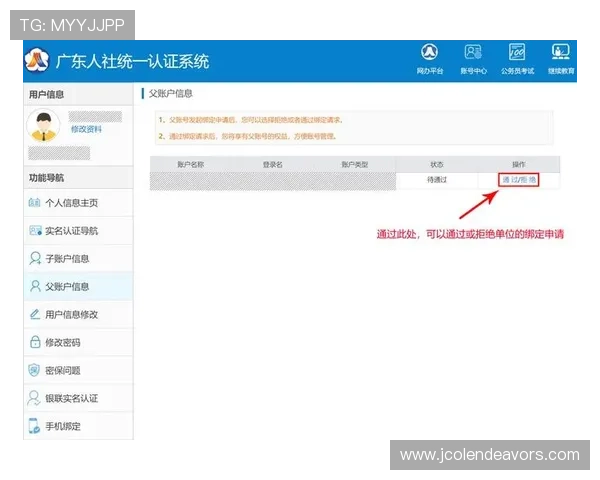Click the 账户名称 column header
The width and height of the screenshot is (600, 480).
[x=191, y=165]
